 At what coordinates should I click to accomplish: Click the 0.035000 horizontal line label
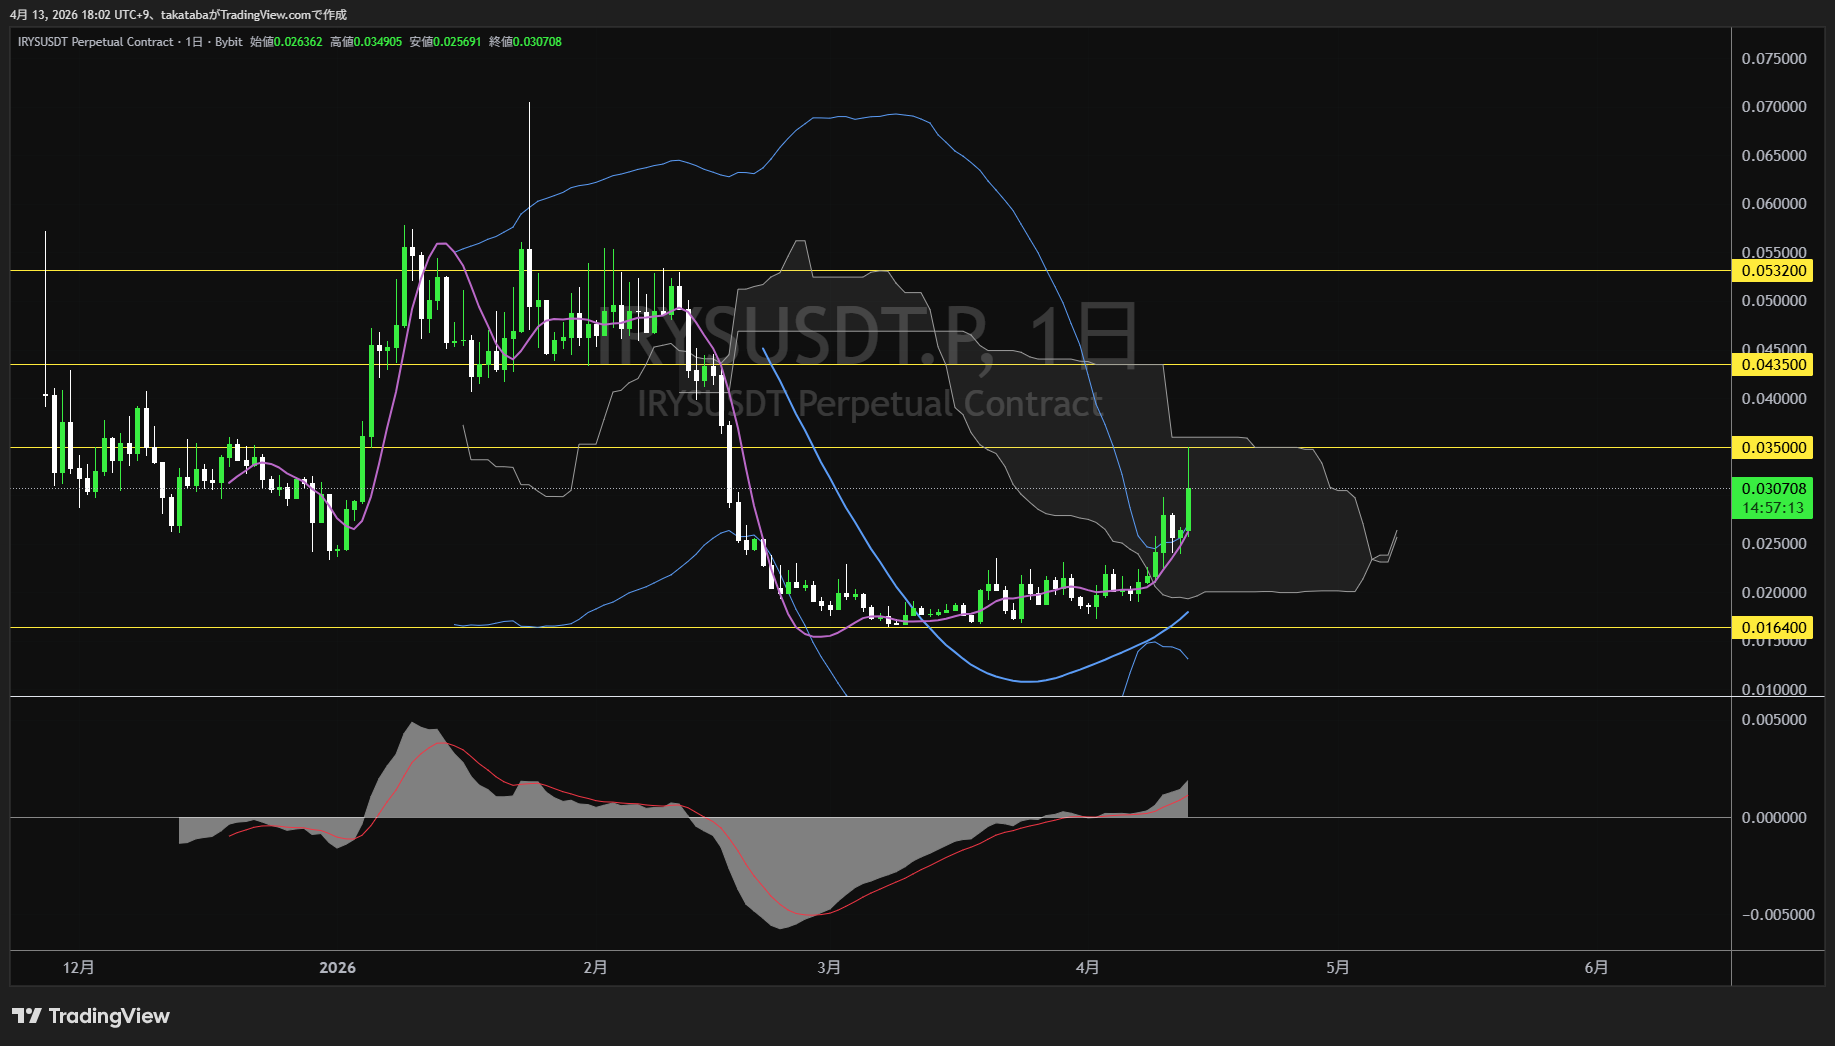(1773, 448)
